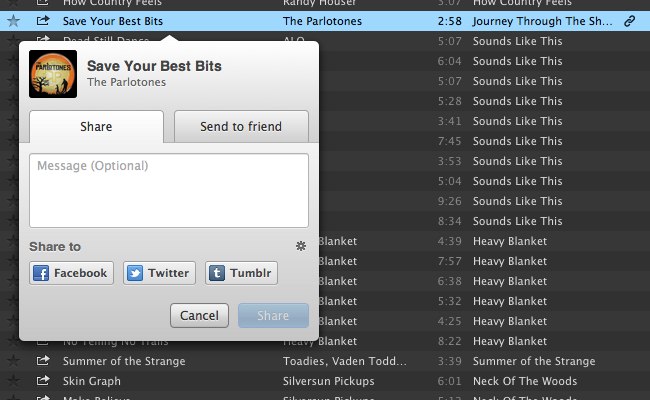Star the Skin Graph track
This screenshot has height=400, width=650.
point(13,381)
